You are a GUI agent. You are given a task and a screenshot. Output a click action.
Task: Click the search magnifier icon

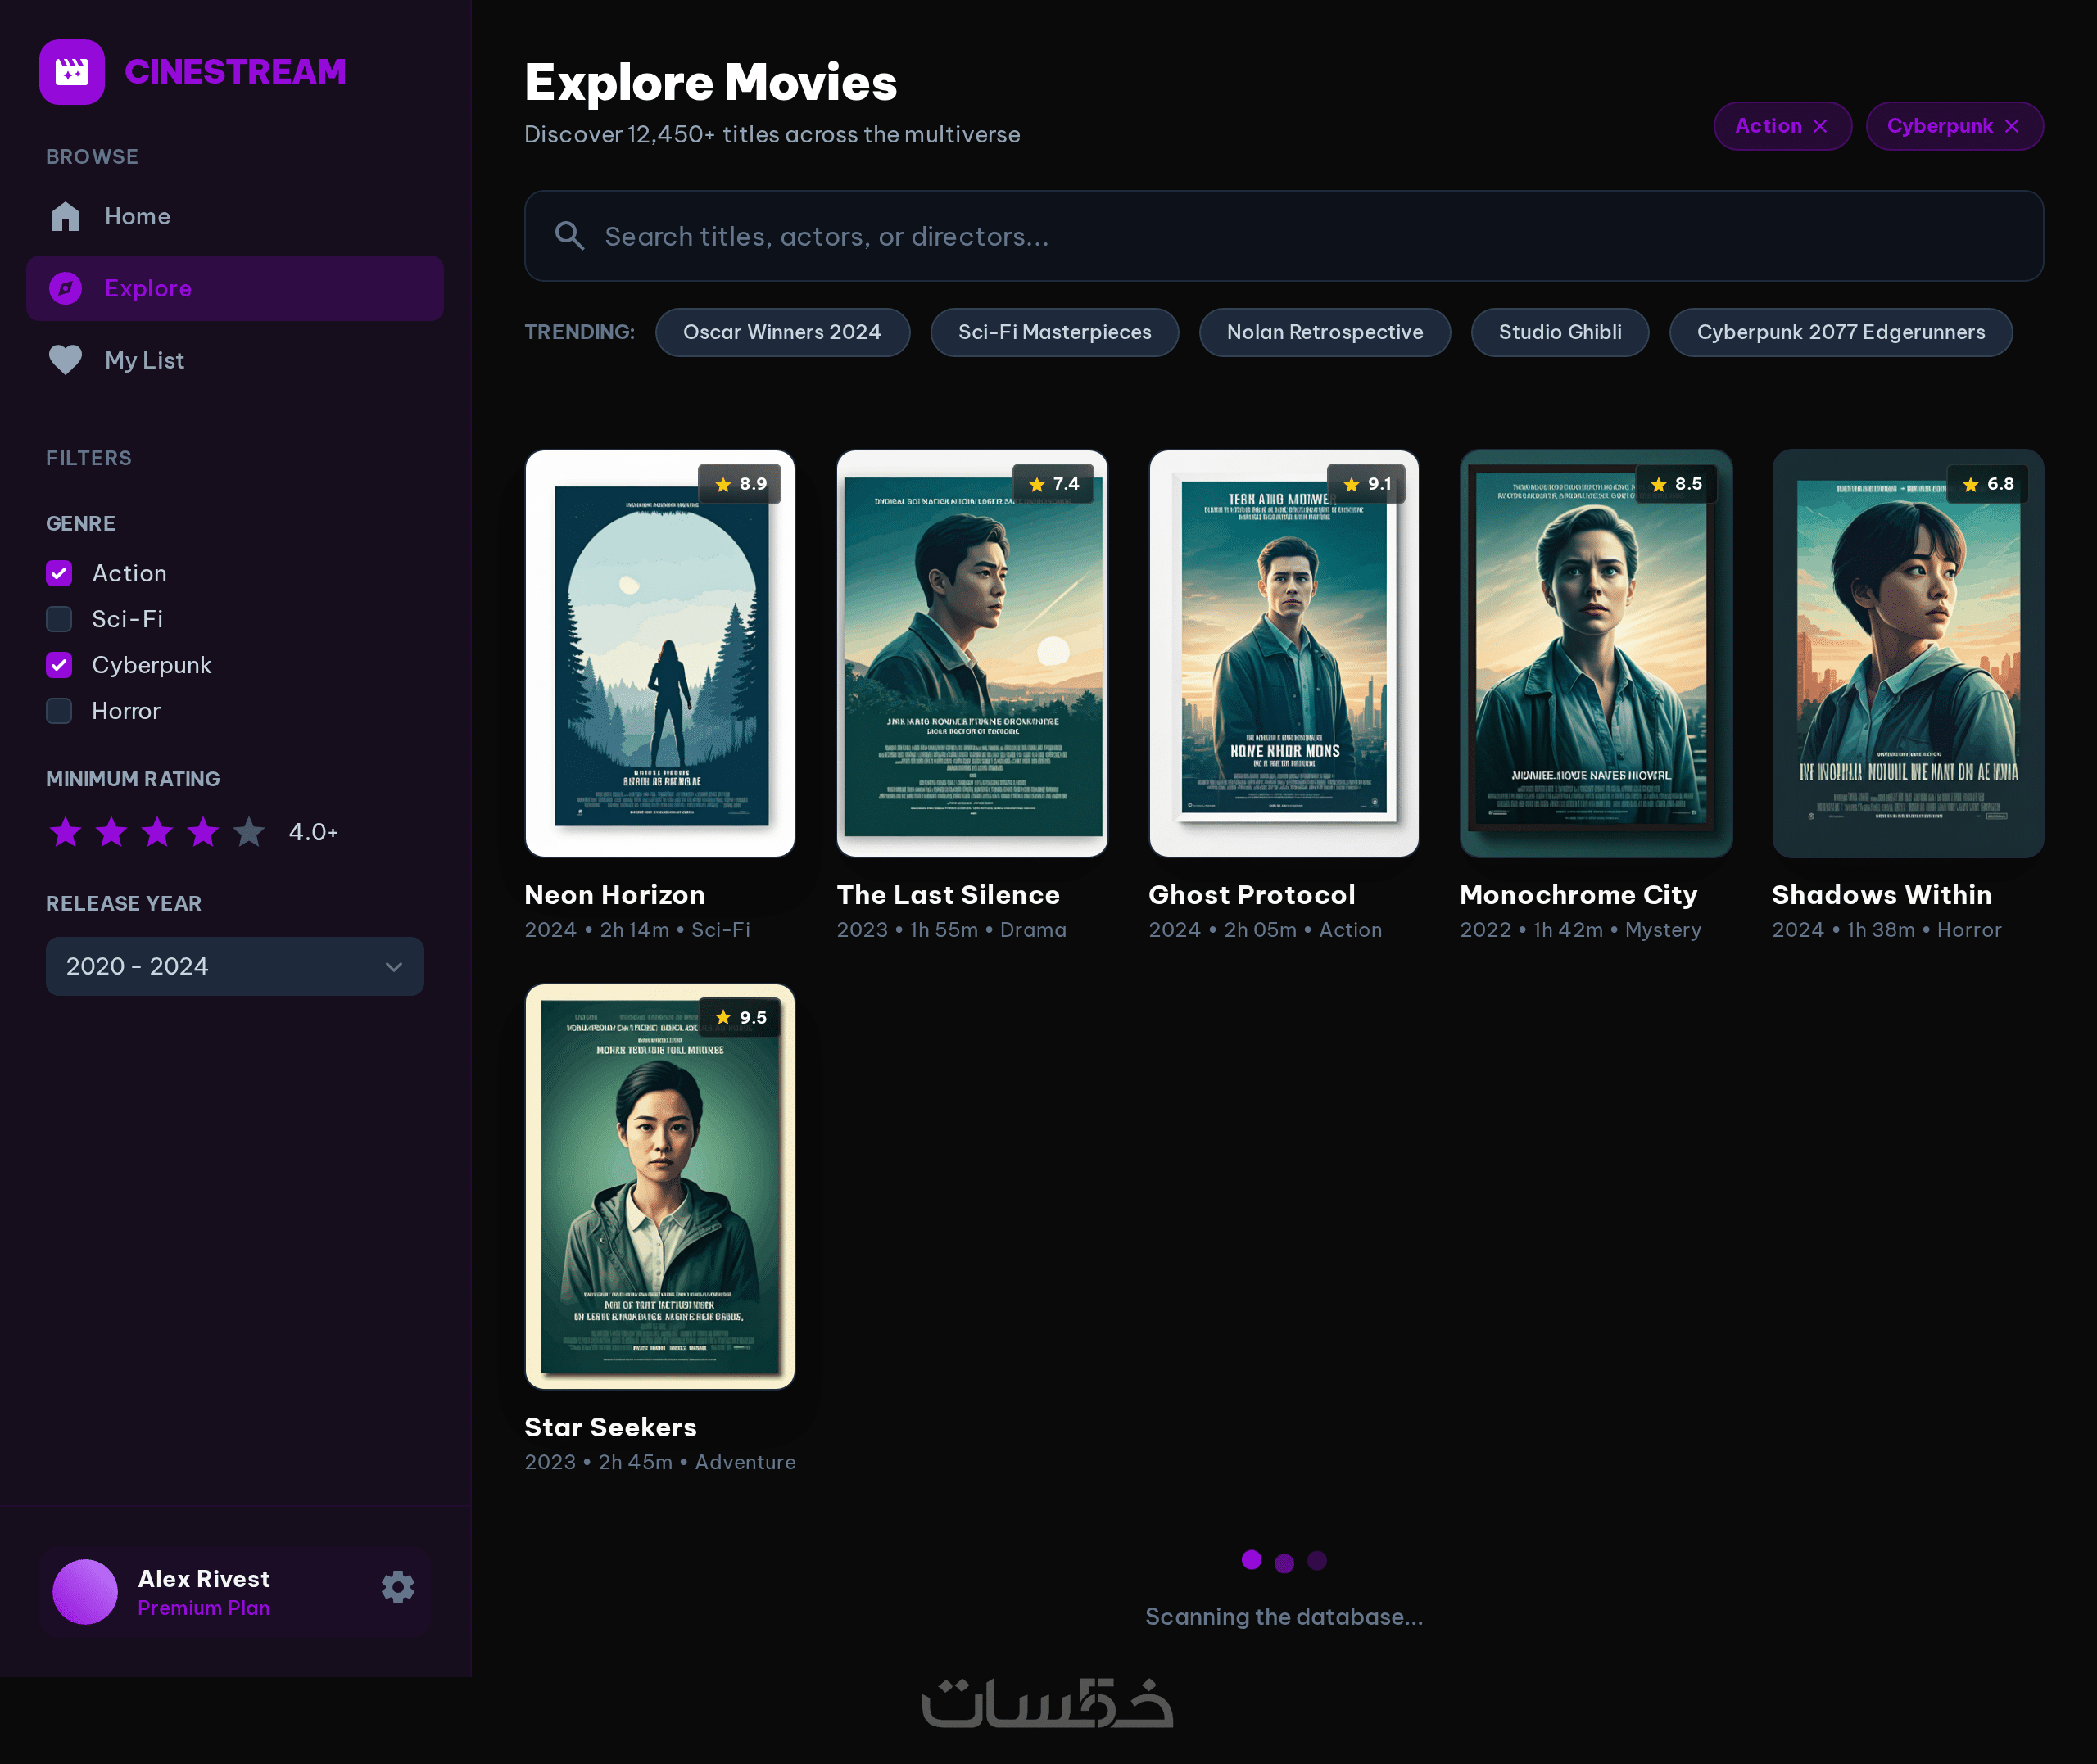click(570, 236)
